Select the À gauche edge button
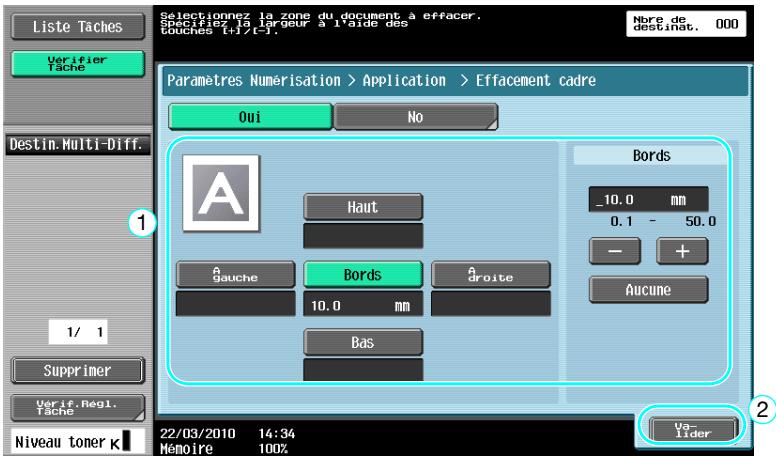The height and width of the screenshot is (456, 776). (x=236, y=275)
